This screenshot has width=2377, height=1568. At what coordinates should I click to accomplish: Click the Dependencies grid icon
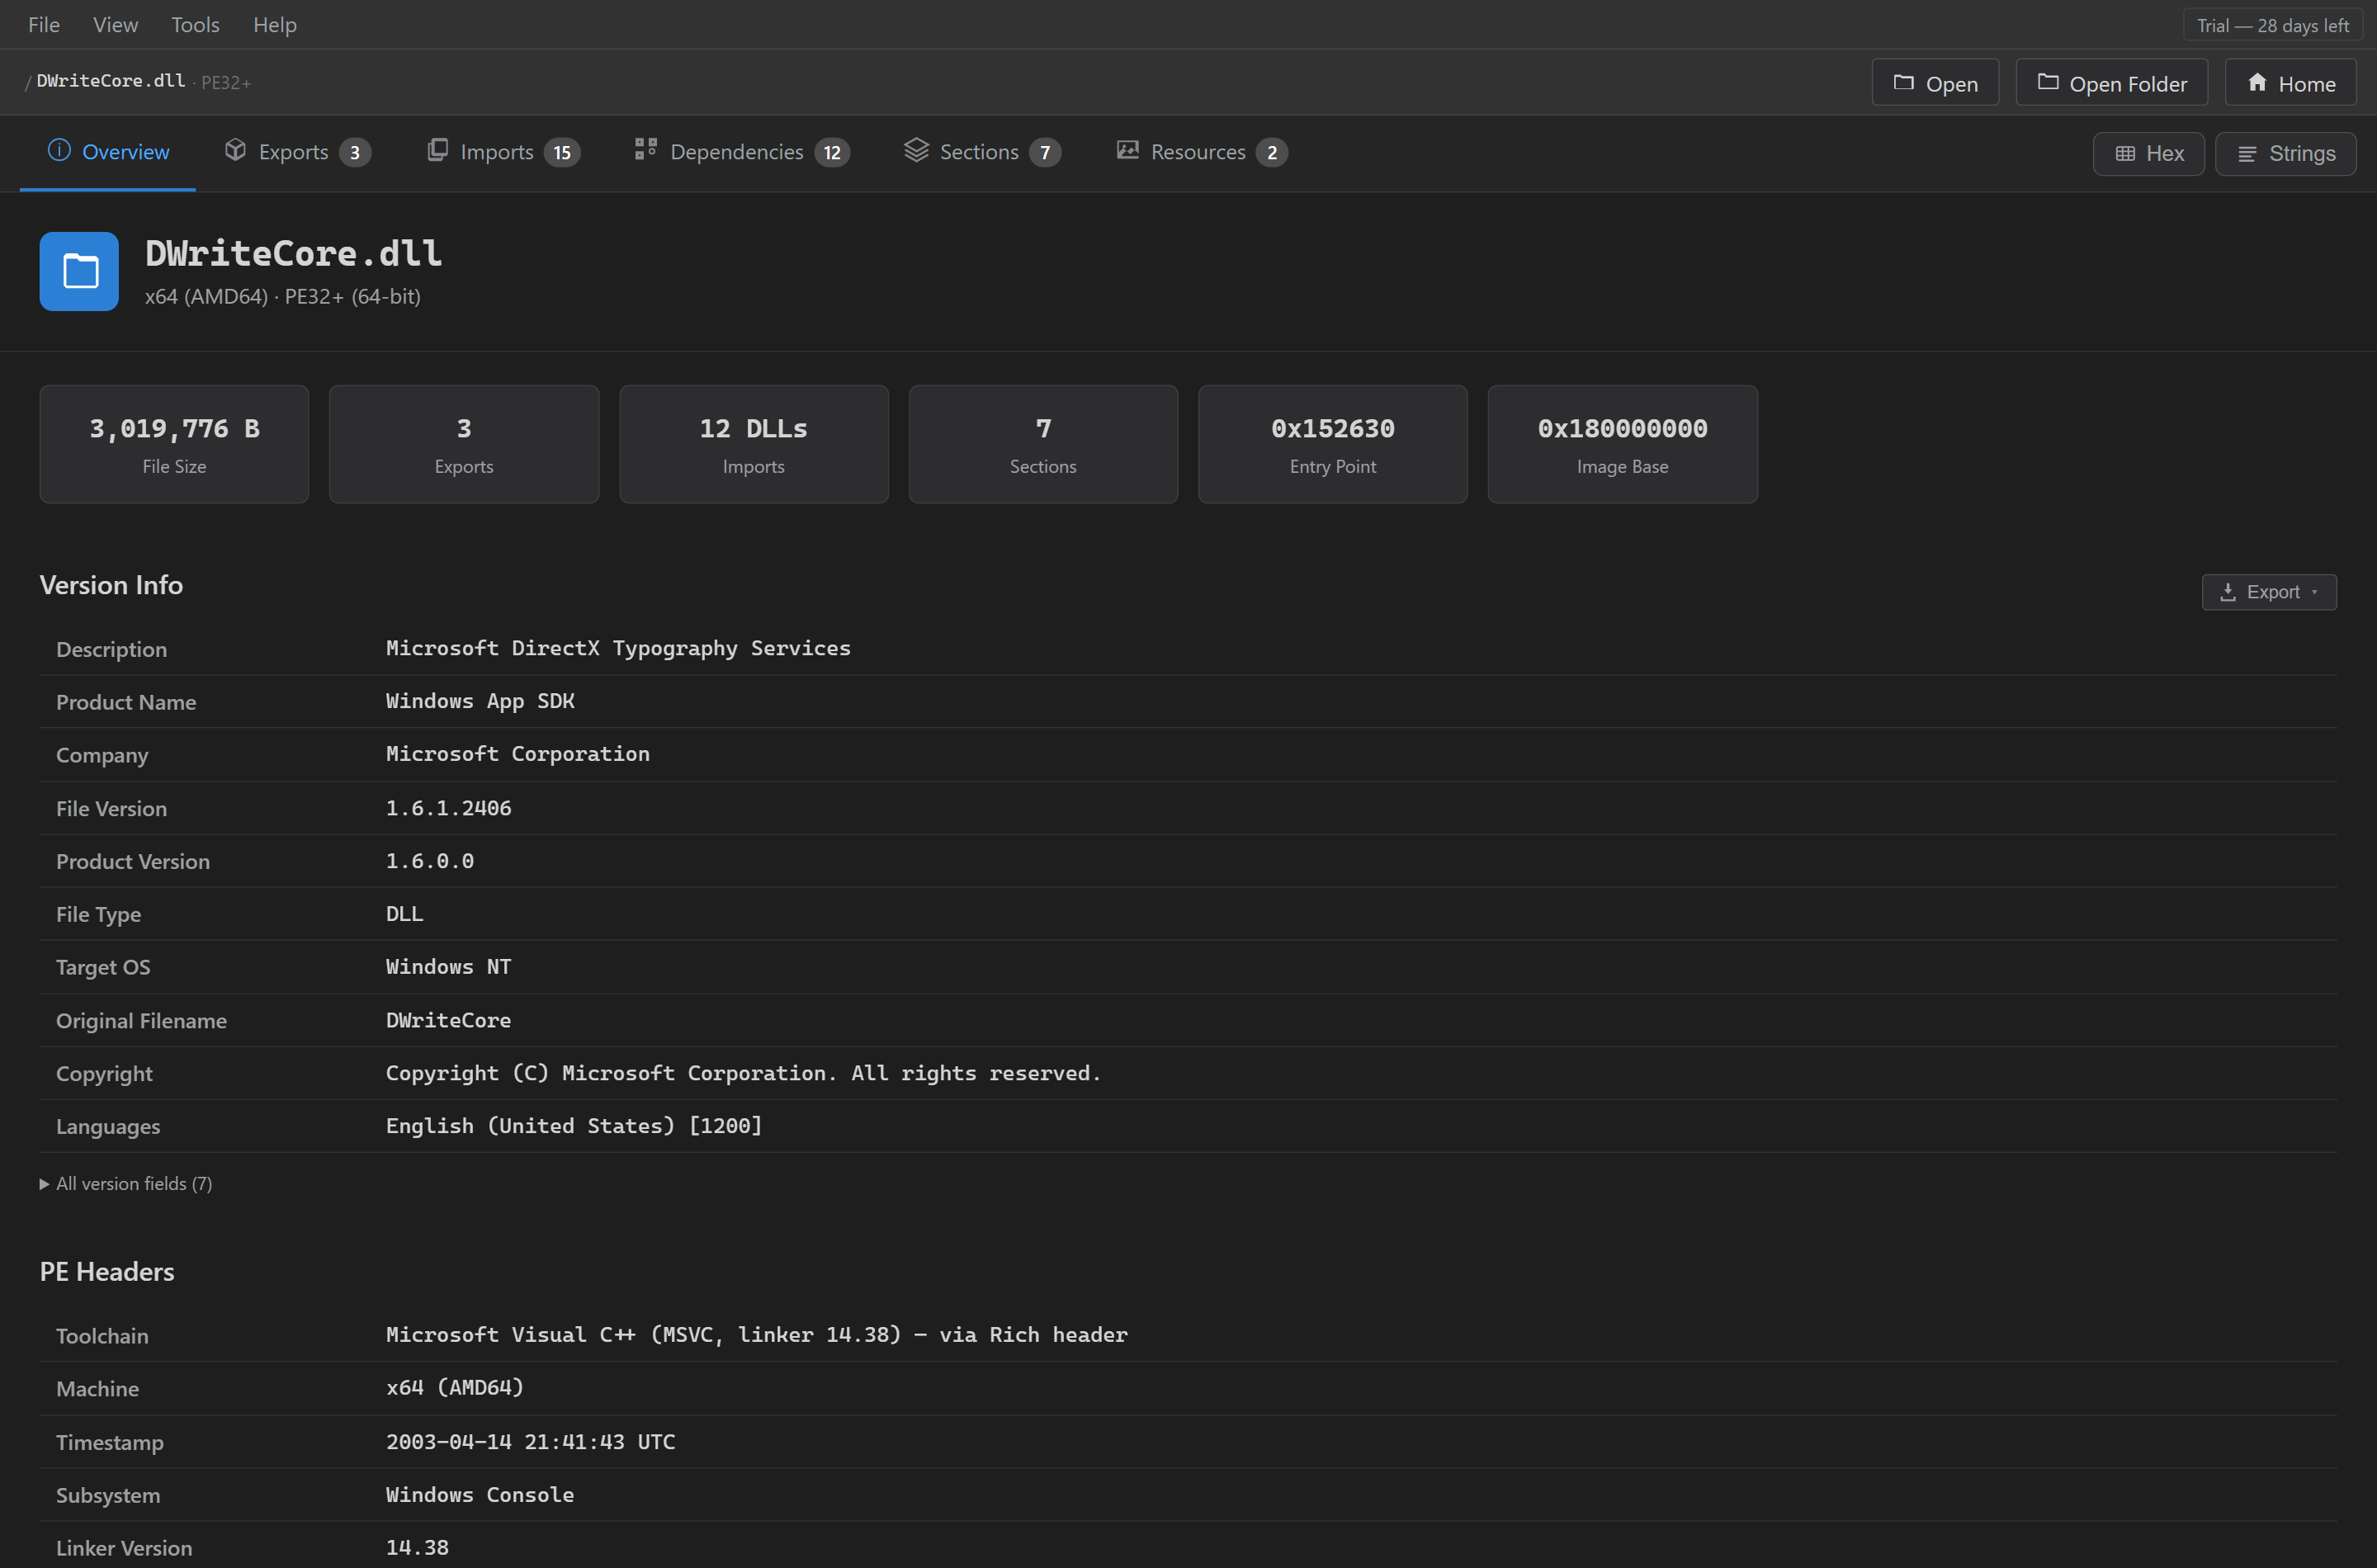pyautogui.click(x=645, y=150)
